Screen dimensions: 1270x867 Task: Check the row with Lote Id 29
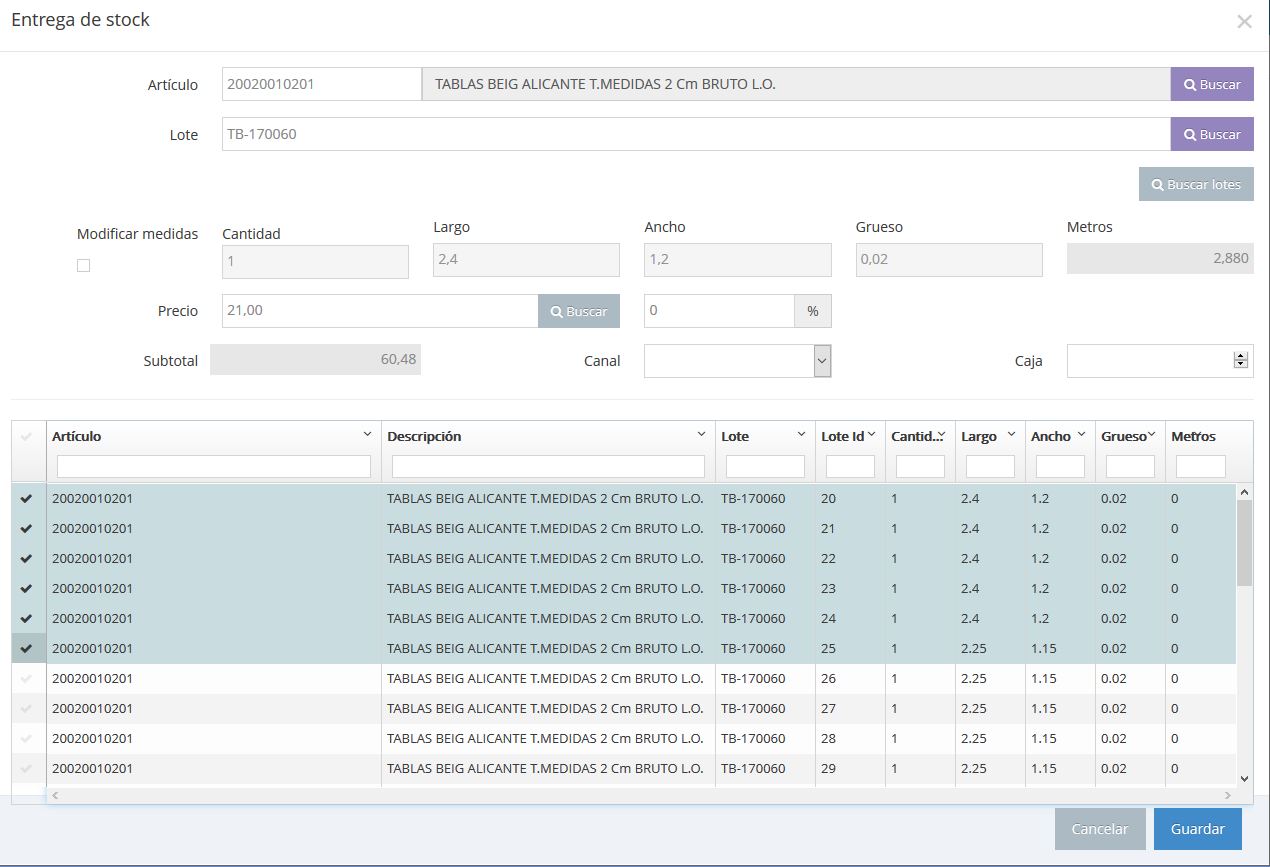(x=27, y=768)
